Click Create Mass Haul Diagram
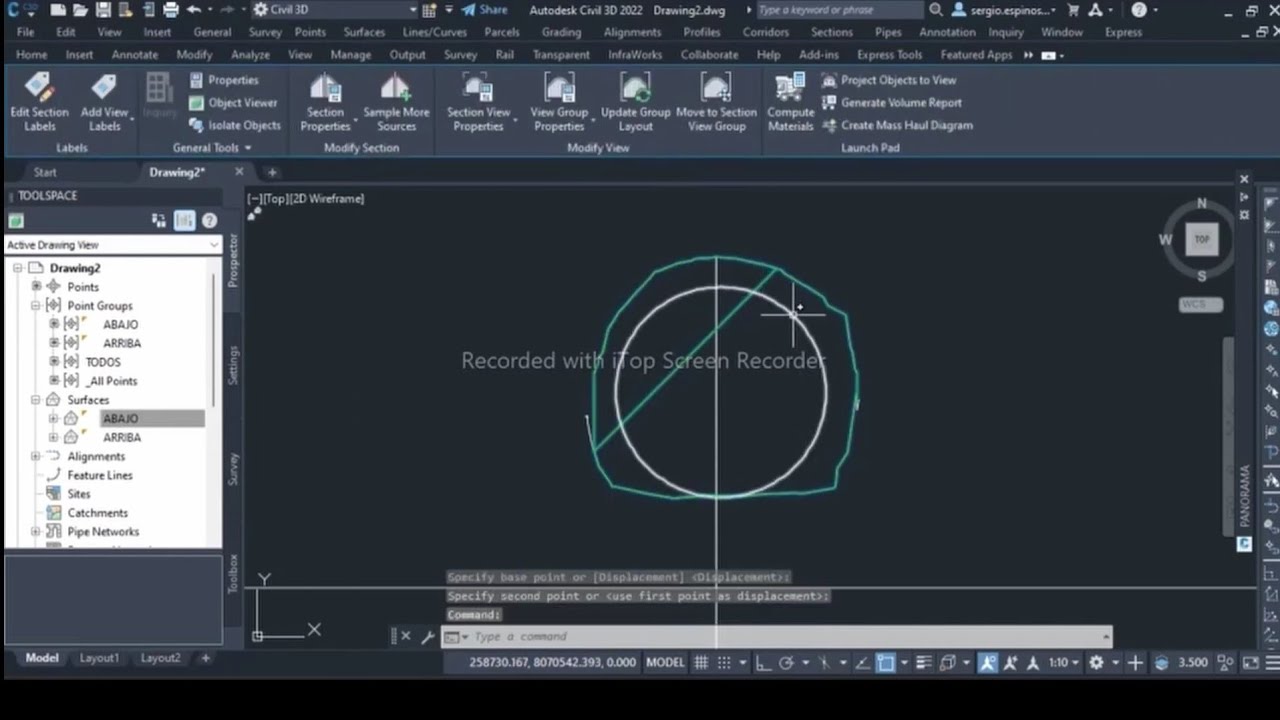Viewport: 1280px width, 720px height. pos(896,125)
